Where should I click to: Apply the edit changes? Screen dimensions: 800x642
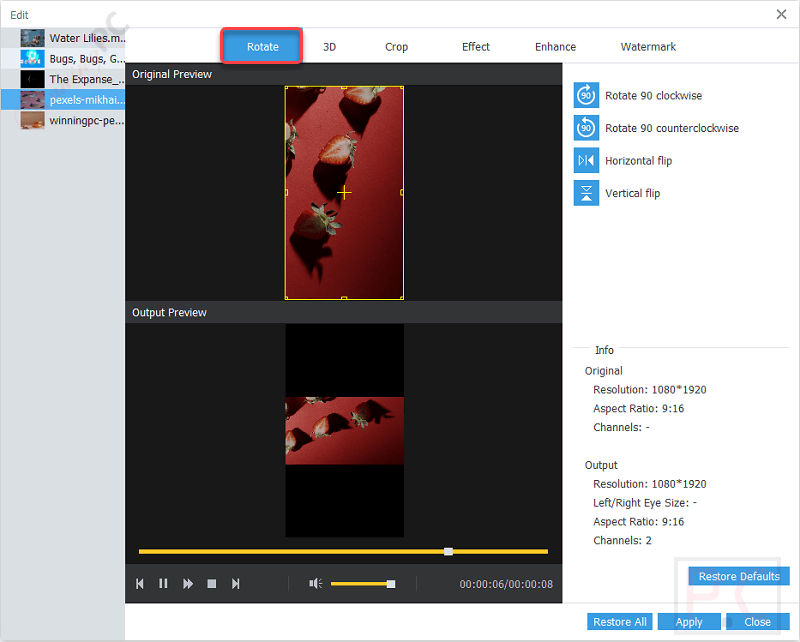[x=689, y=622]
